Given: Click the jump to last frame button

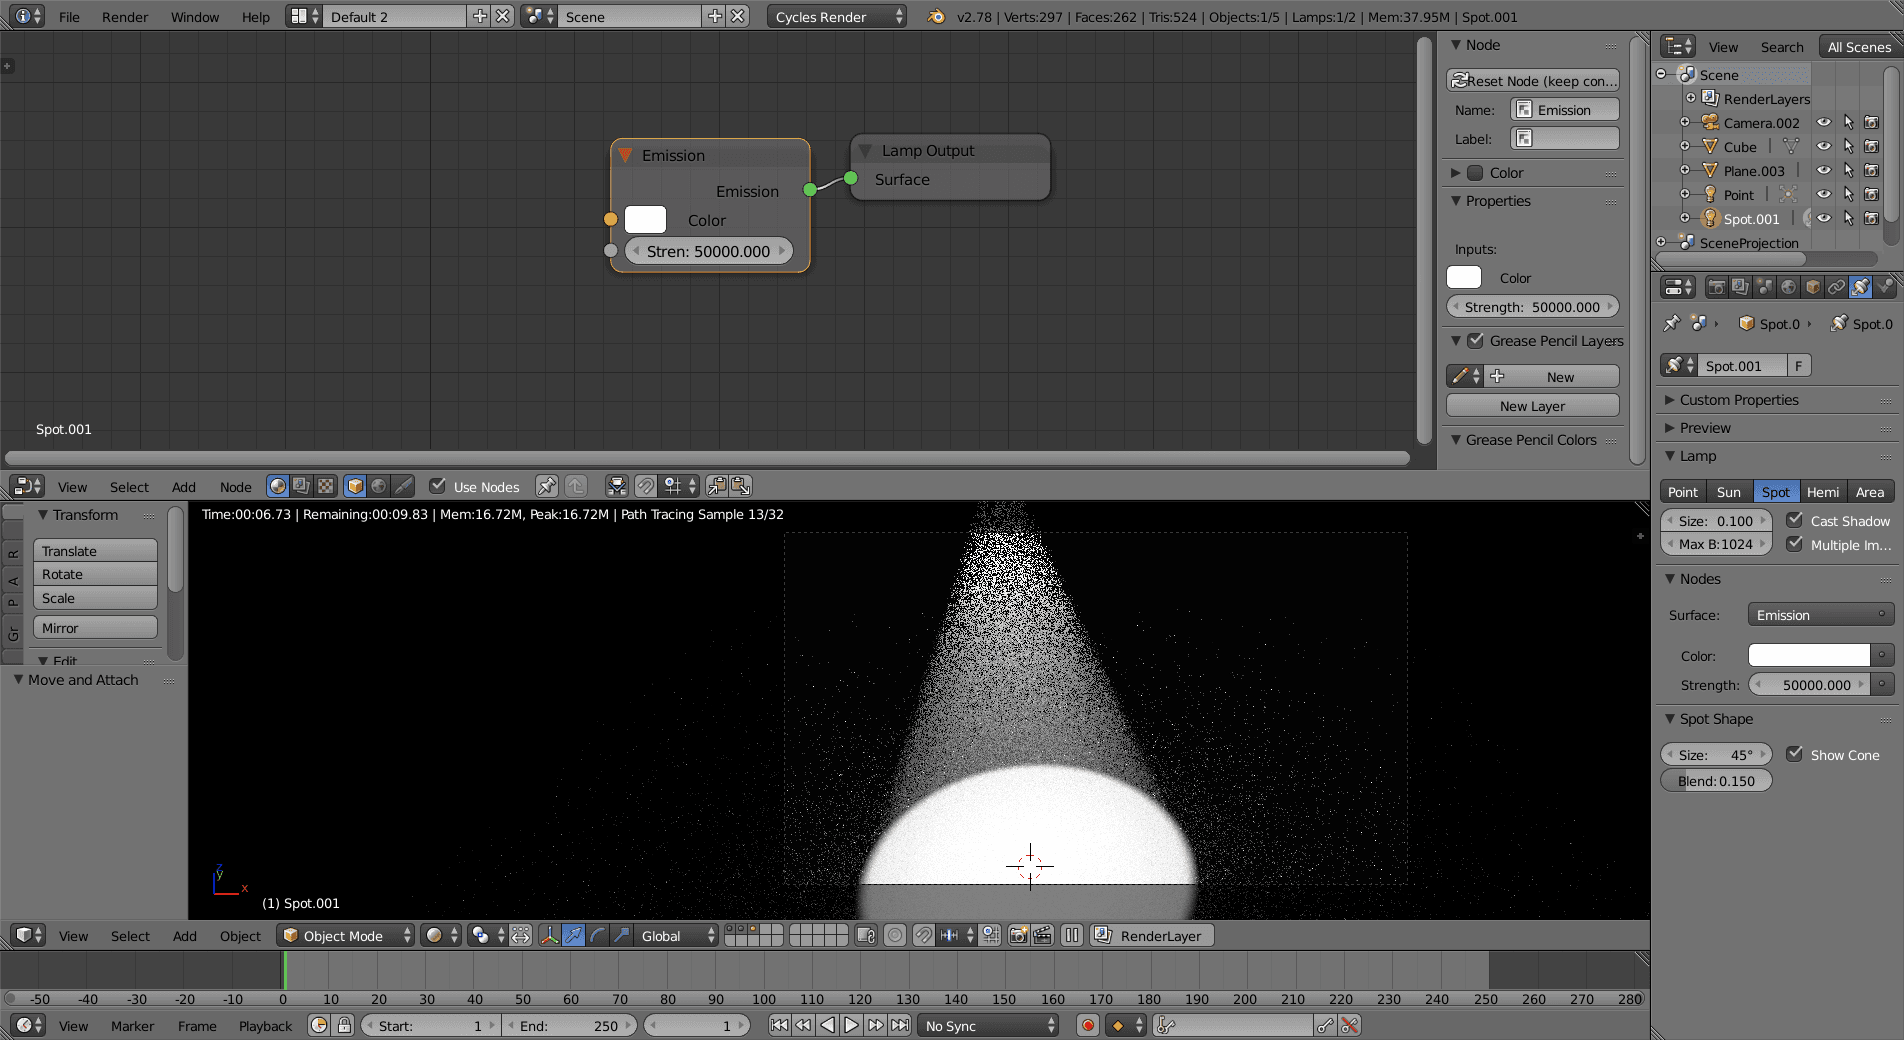Looking at the screenshot, I should (x=900, y=1025).
